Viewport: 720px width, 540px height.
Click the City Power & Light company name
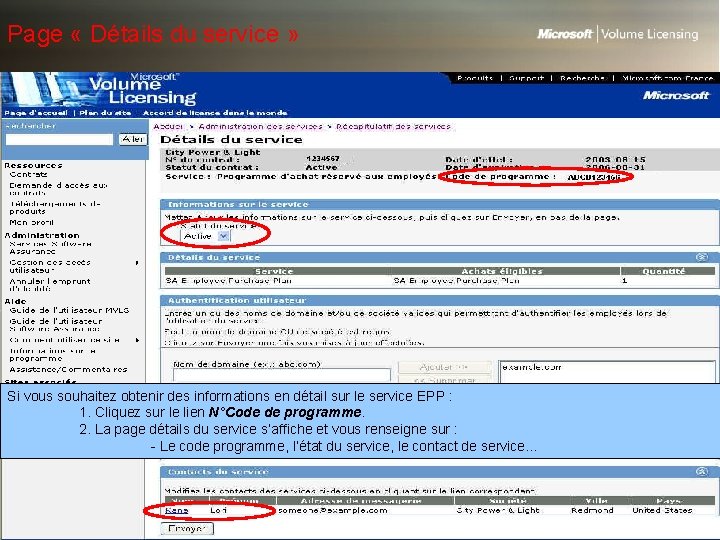tap(213, 152)
